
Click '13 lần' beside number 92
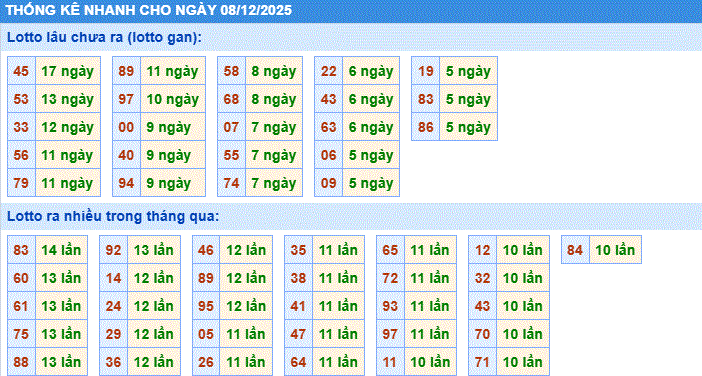[x=154, y=250]
